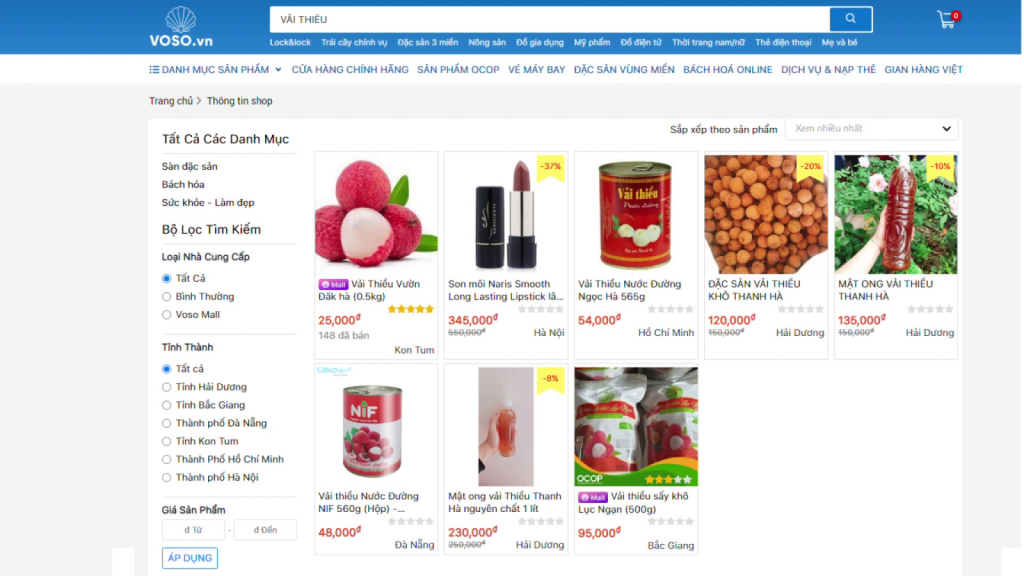Click the search magnifier button

(x=850, y=19)
